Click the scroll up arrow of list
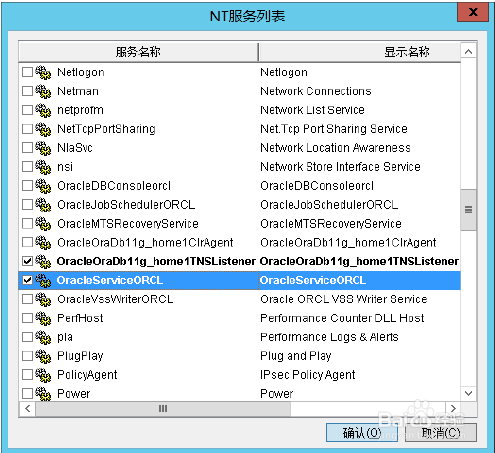495x453 pixels. tap(468, 51)
